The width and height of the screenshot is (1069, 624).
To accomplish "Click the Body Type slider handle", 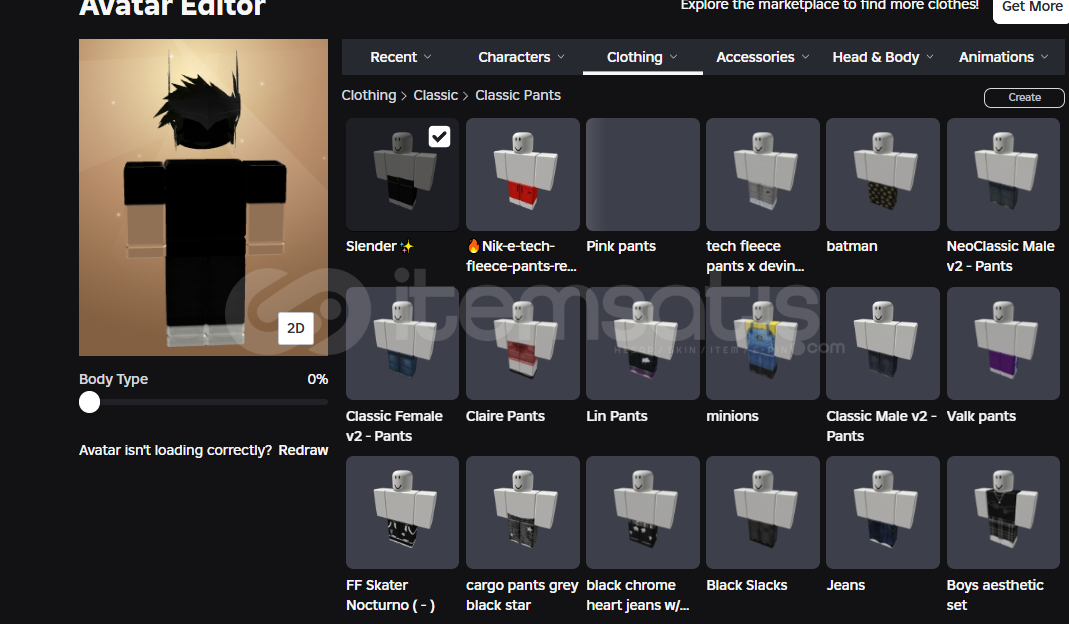I will pos(89,402).
